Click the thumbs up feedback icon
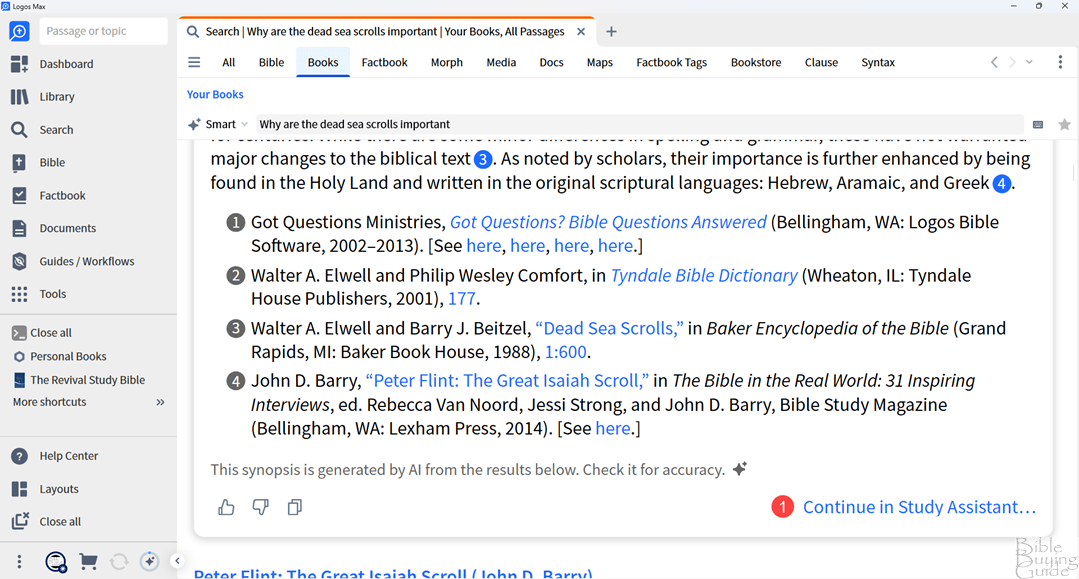Viewport: 1079px width, 579px height. coord(226,508)
